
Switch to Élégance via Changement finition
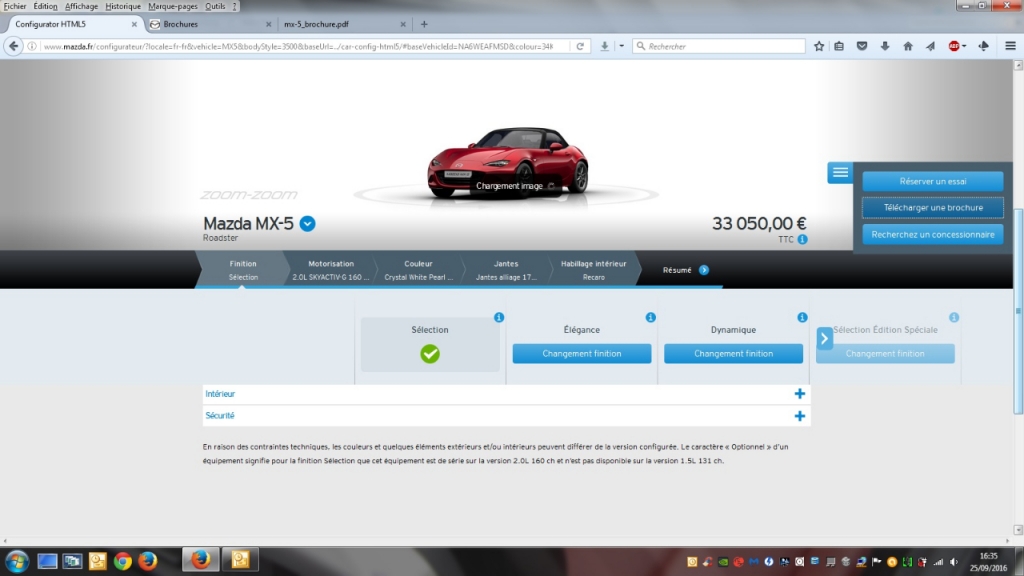click(x=581, y=354)
